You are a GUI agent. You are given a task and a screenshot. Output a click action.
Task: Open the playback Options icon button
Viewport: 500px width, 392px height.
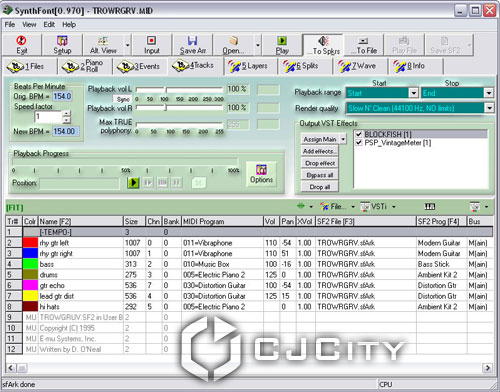(x=261, y=174)
